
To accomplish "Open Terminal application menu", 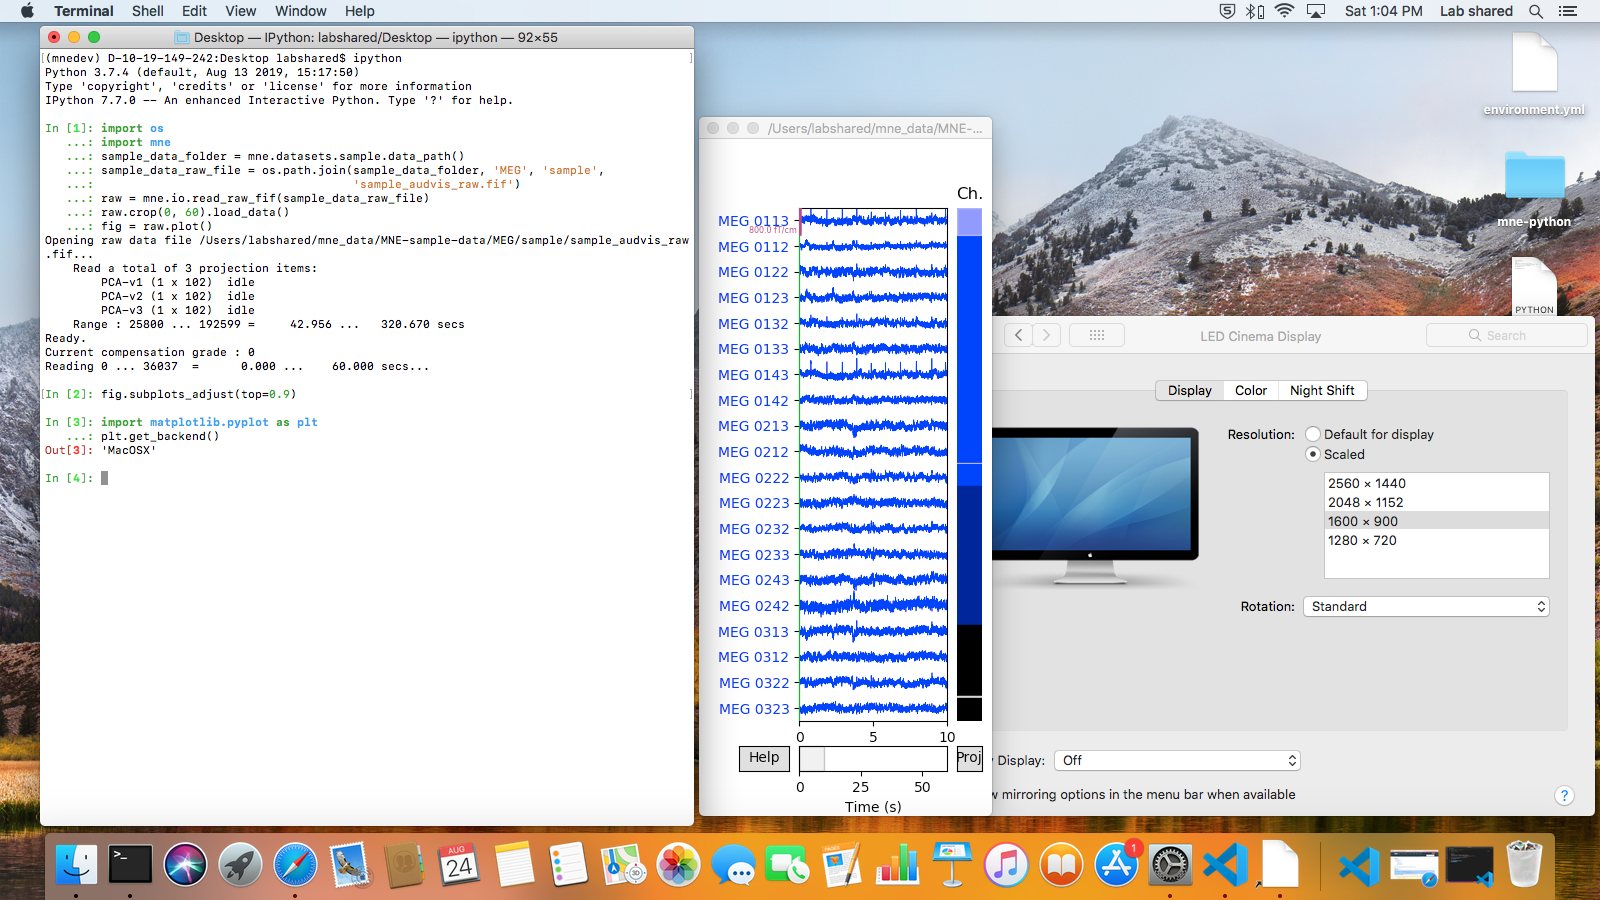I will click(x=84, y=11).
